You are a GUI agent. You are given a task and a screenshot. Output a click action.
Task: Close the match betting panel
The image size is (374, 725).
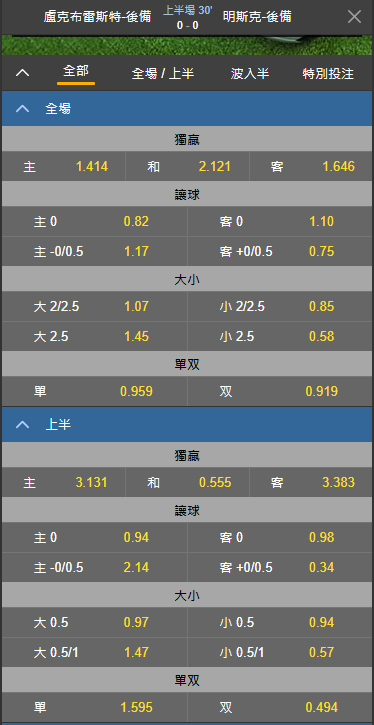coord(354,17)
